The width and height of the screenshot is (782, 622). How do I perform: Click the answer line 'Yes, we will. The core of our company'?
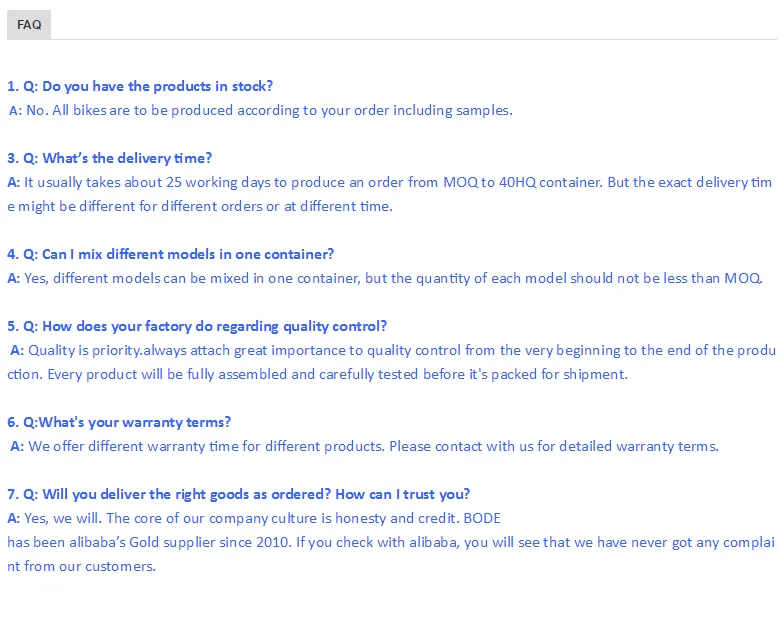[250, 518]
